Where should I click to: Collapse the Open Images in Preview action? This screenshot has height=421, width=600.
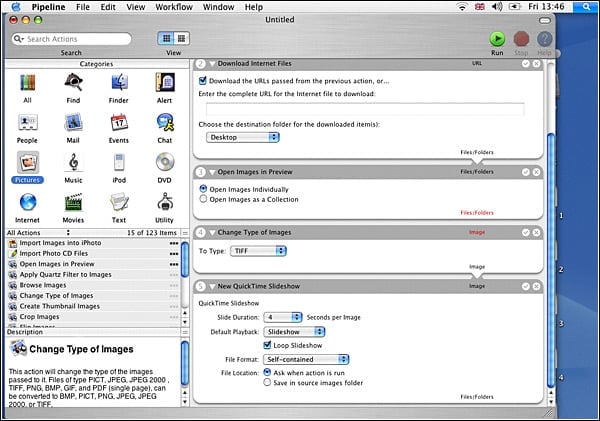(x=212, y=173)
